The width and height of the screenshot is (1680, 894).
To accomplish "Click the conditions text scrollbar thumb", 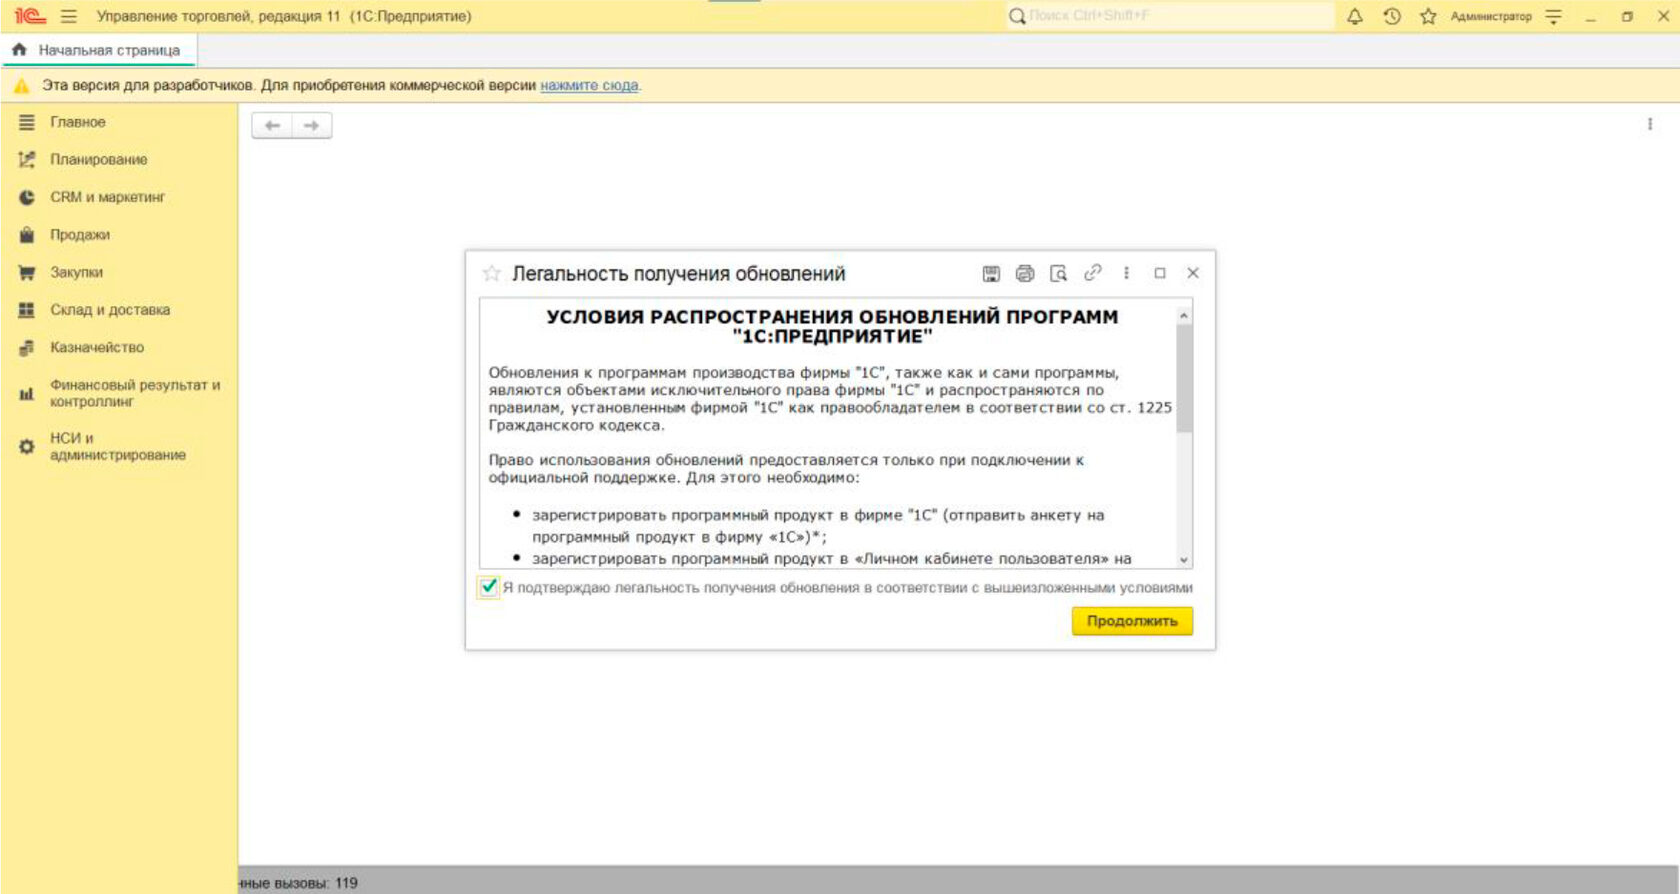I will pyautogui.click(x=1184, y=378).
